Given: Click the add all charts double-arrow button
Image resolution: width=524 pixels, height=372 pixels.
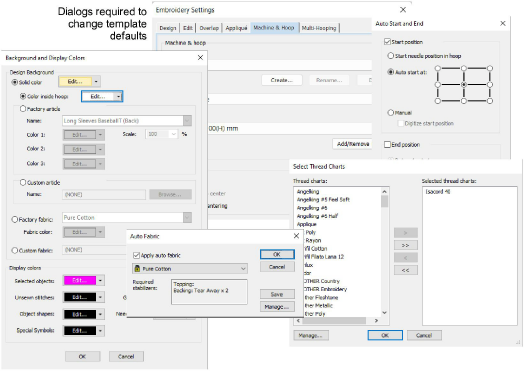Looking at the screenshot, I should click(x=406, y=245).
